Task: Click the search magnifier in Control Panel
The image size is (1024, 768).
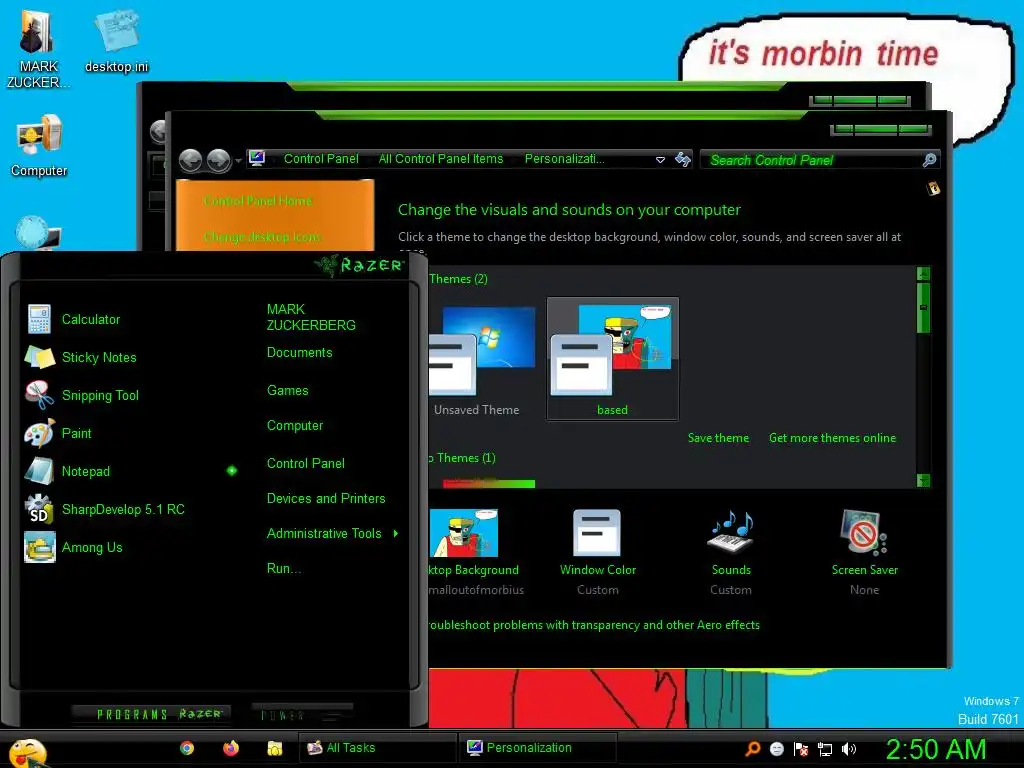Action: (929, 160)
